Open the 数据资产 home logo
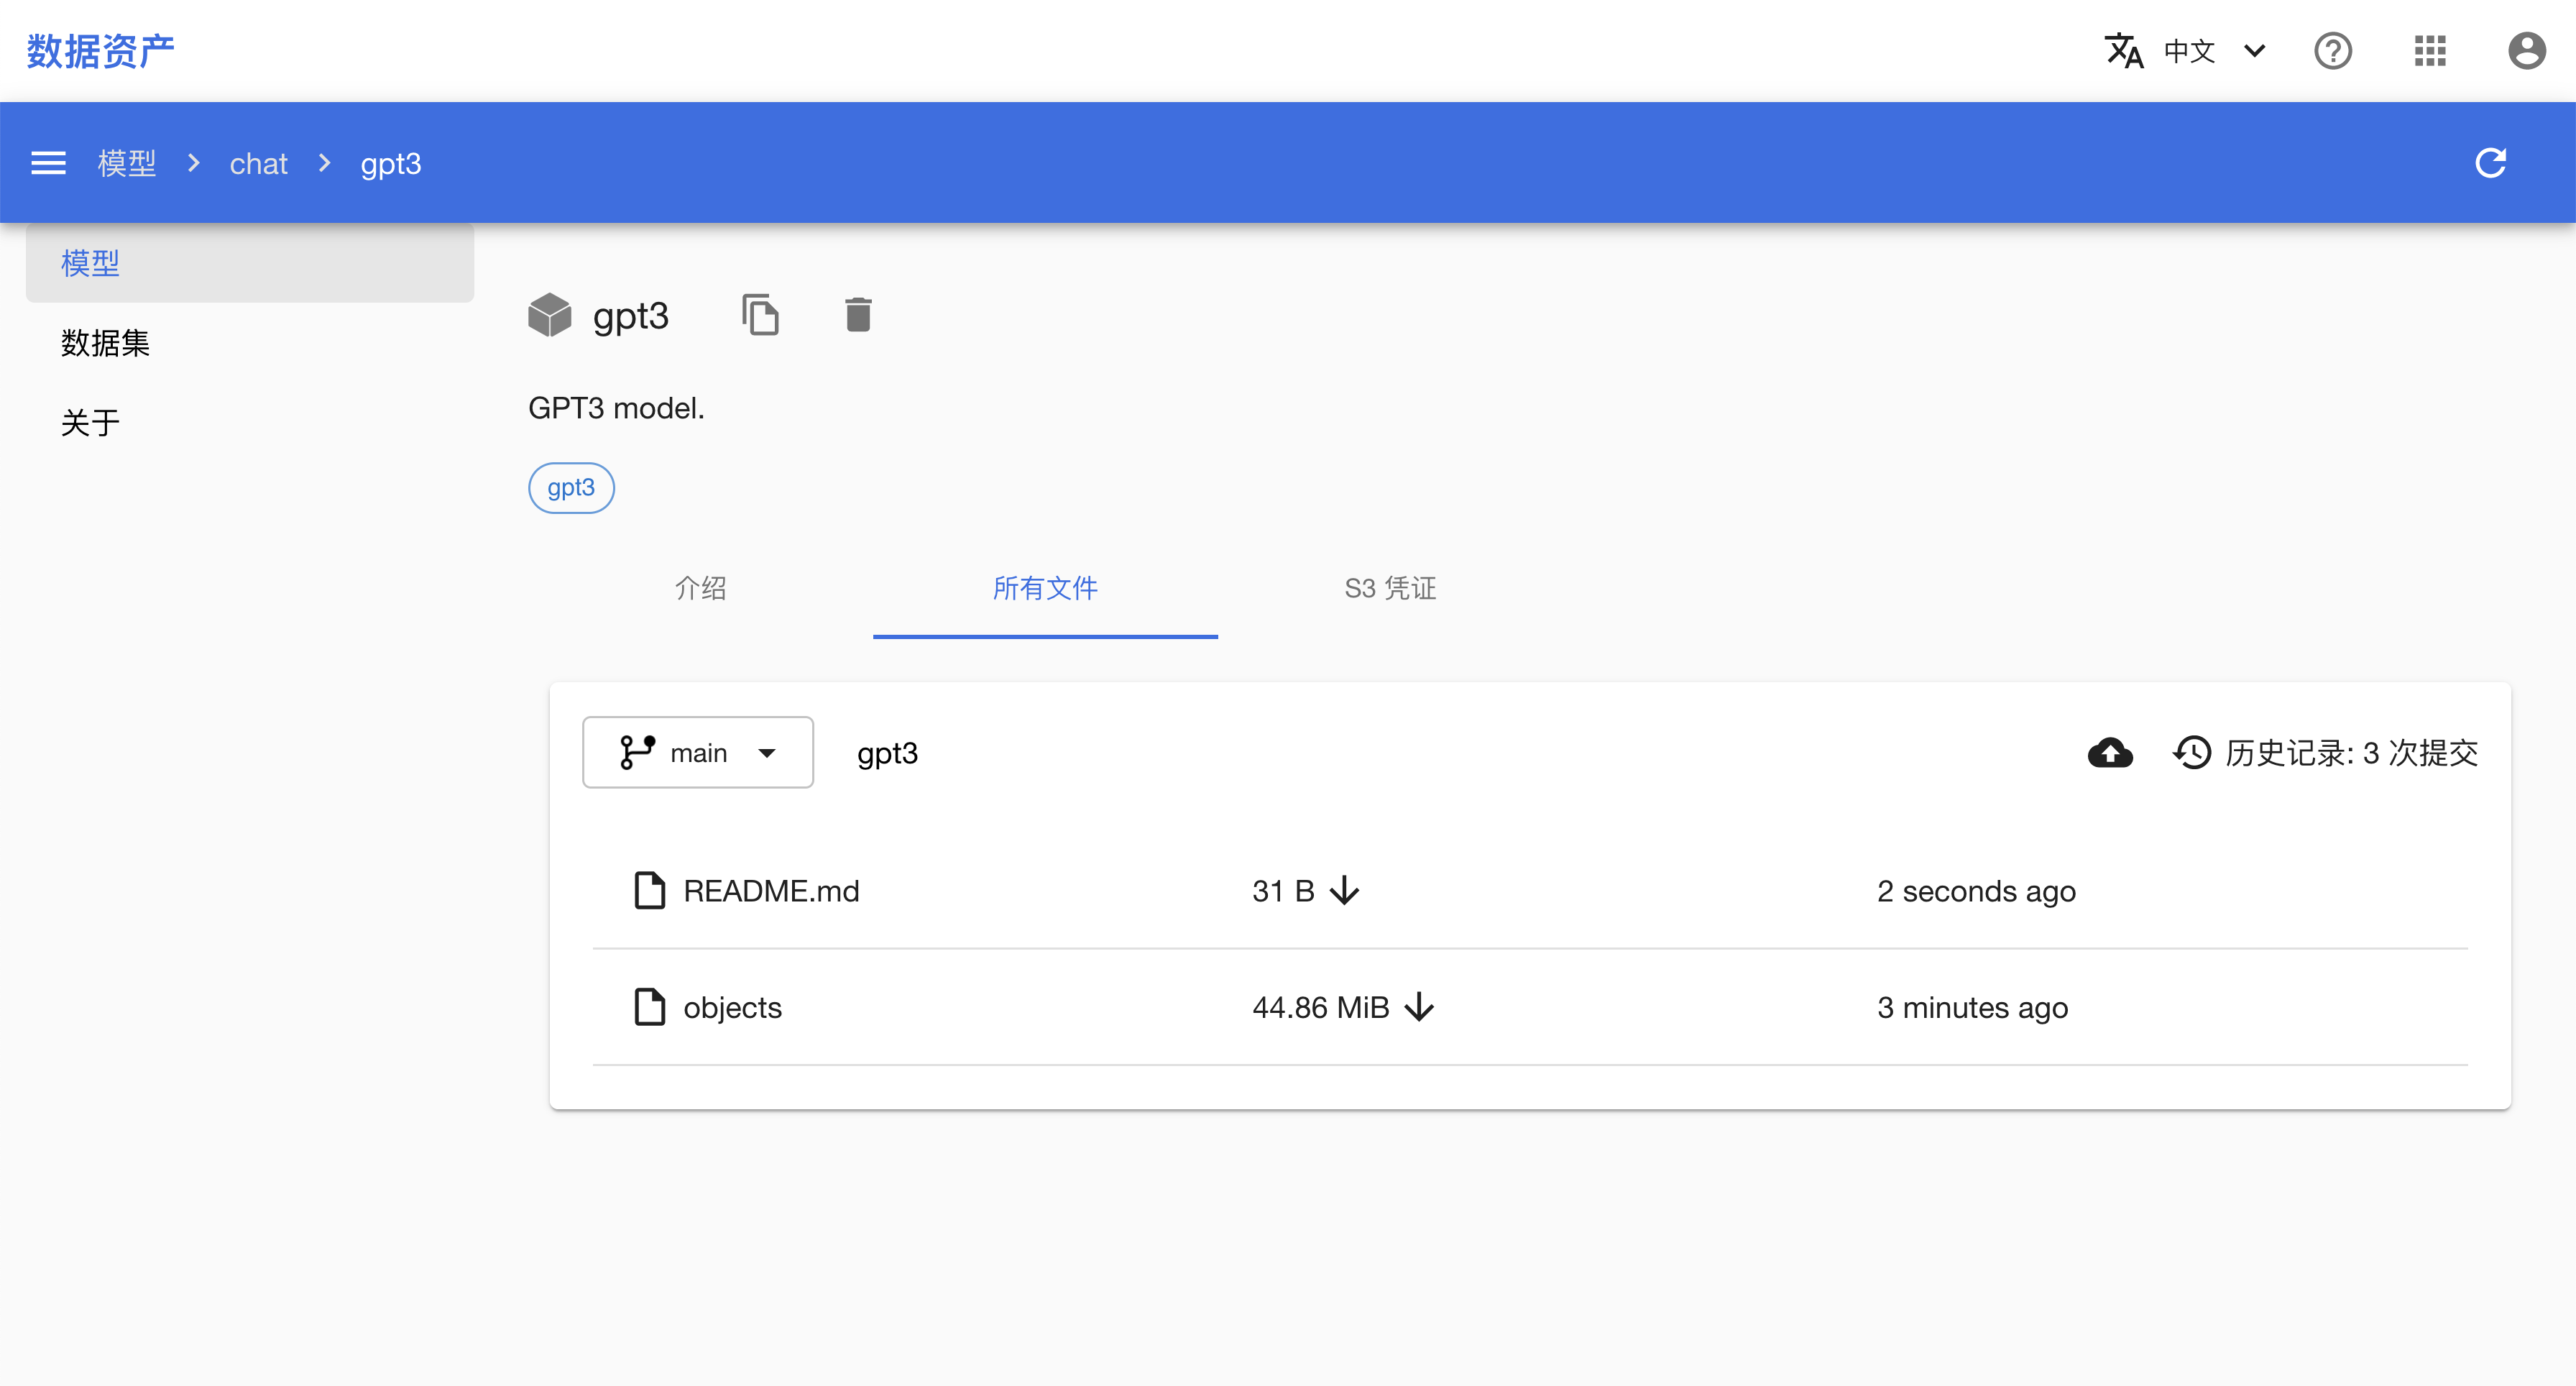The height and width of the screenshot is (1386, 2576). coord(101,51)
